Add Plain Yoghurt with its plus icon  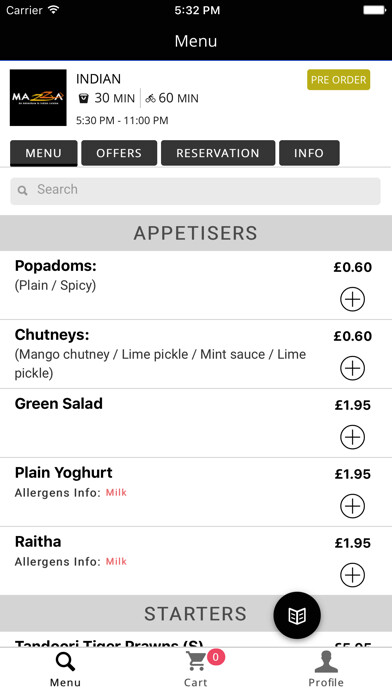pyautogui.click(x=352, y=506)
